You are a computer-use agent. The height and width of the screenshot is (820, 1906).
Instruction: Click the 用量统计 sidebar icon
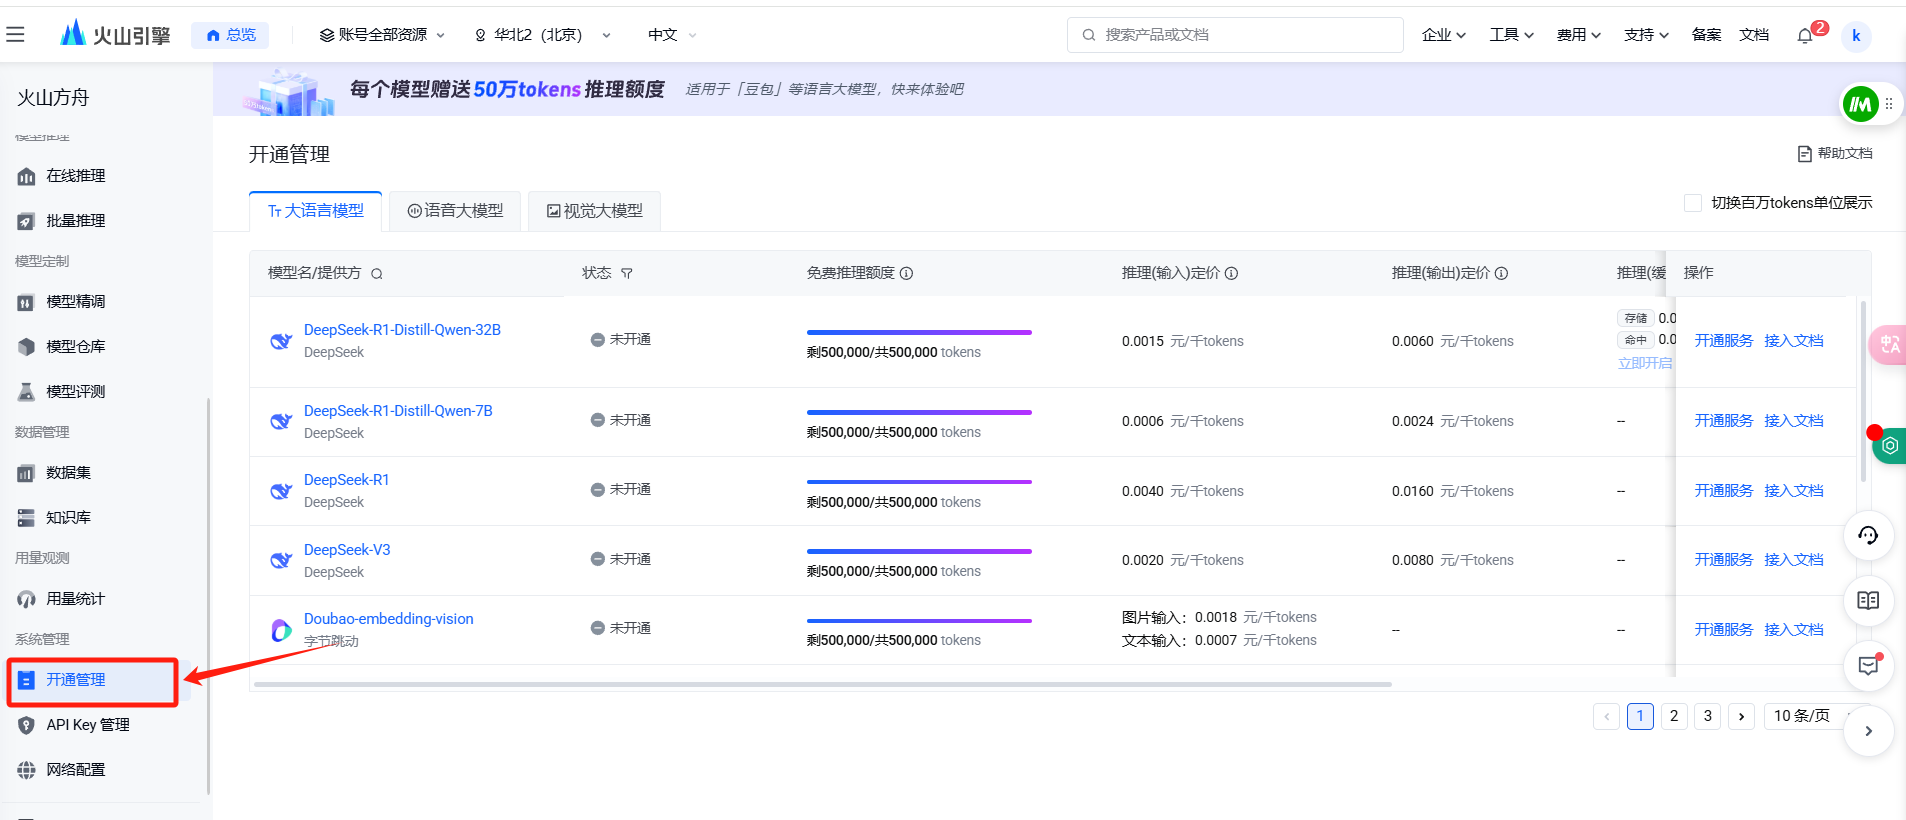point(27,599)
